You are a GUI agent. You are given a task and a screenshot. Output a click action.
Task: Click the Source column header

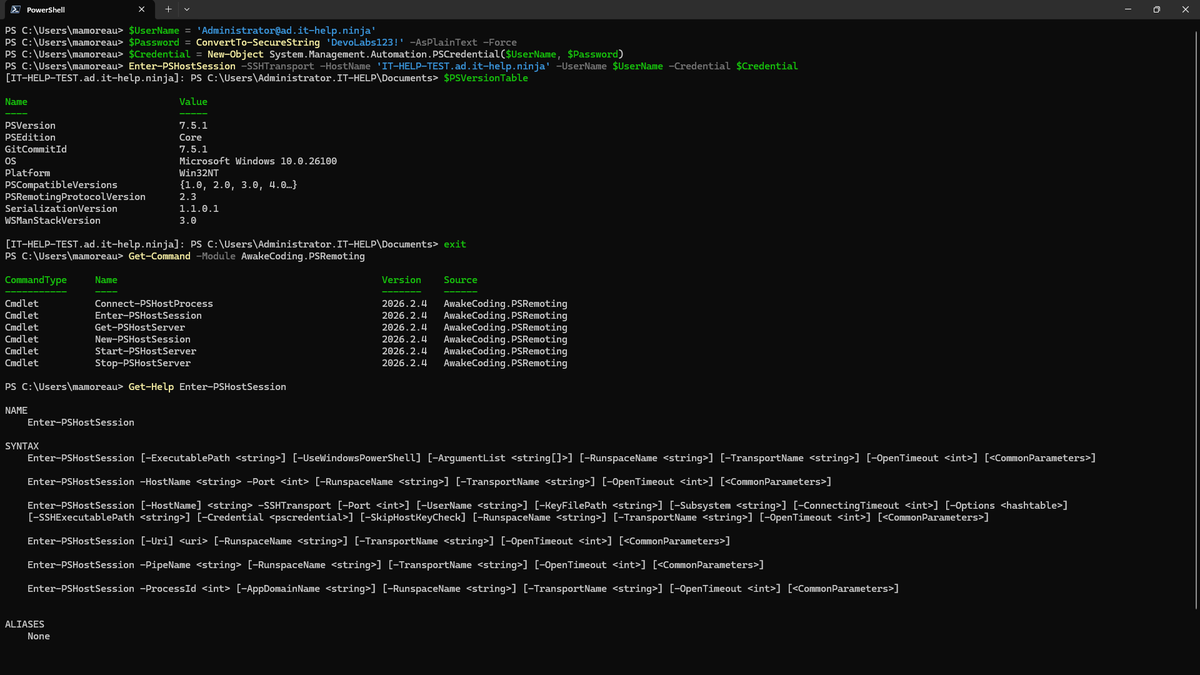[x=460, y=280]
